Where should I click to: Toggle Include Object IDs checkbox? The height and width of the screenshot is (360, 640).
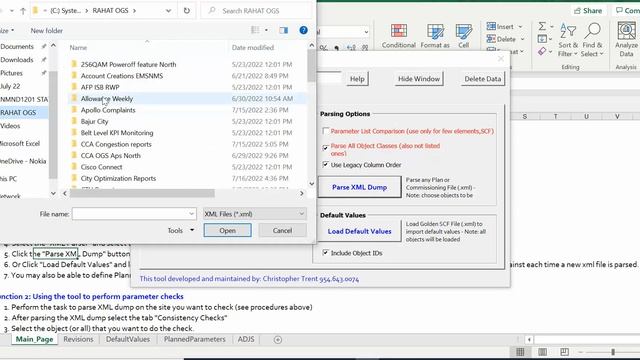tap(325, 253)
